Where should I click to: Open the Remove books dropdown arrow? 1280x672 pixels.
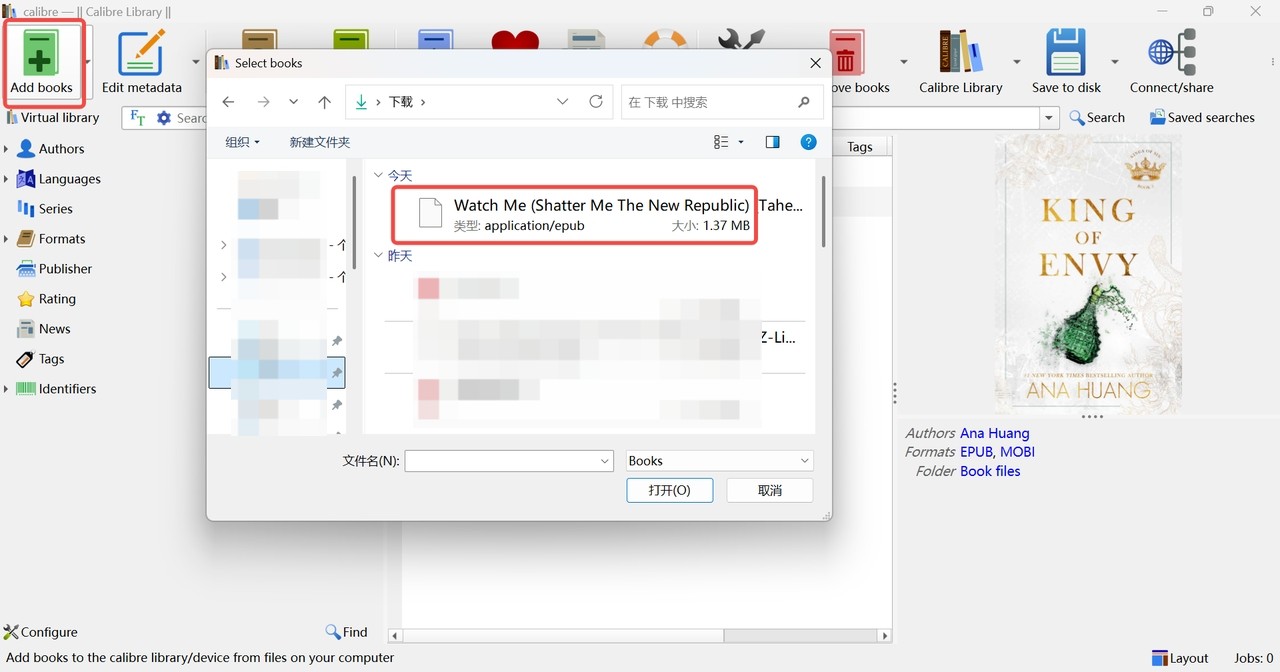click(904, 62)
